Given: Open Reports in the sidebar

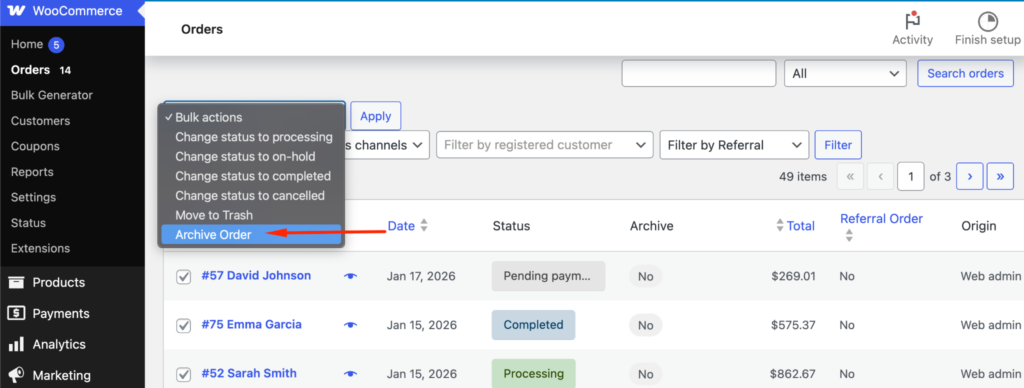Looking at the screenshot, I should (x=32, y=172).
